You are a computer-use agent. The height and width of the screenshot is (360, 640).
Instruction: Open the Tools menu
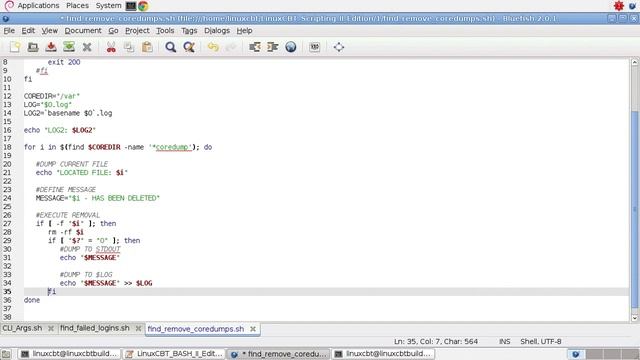165,31
